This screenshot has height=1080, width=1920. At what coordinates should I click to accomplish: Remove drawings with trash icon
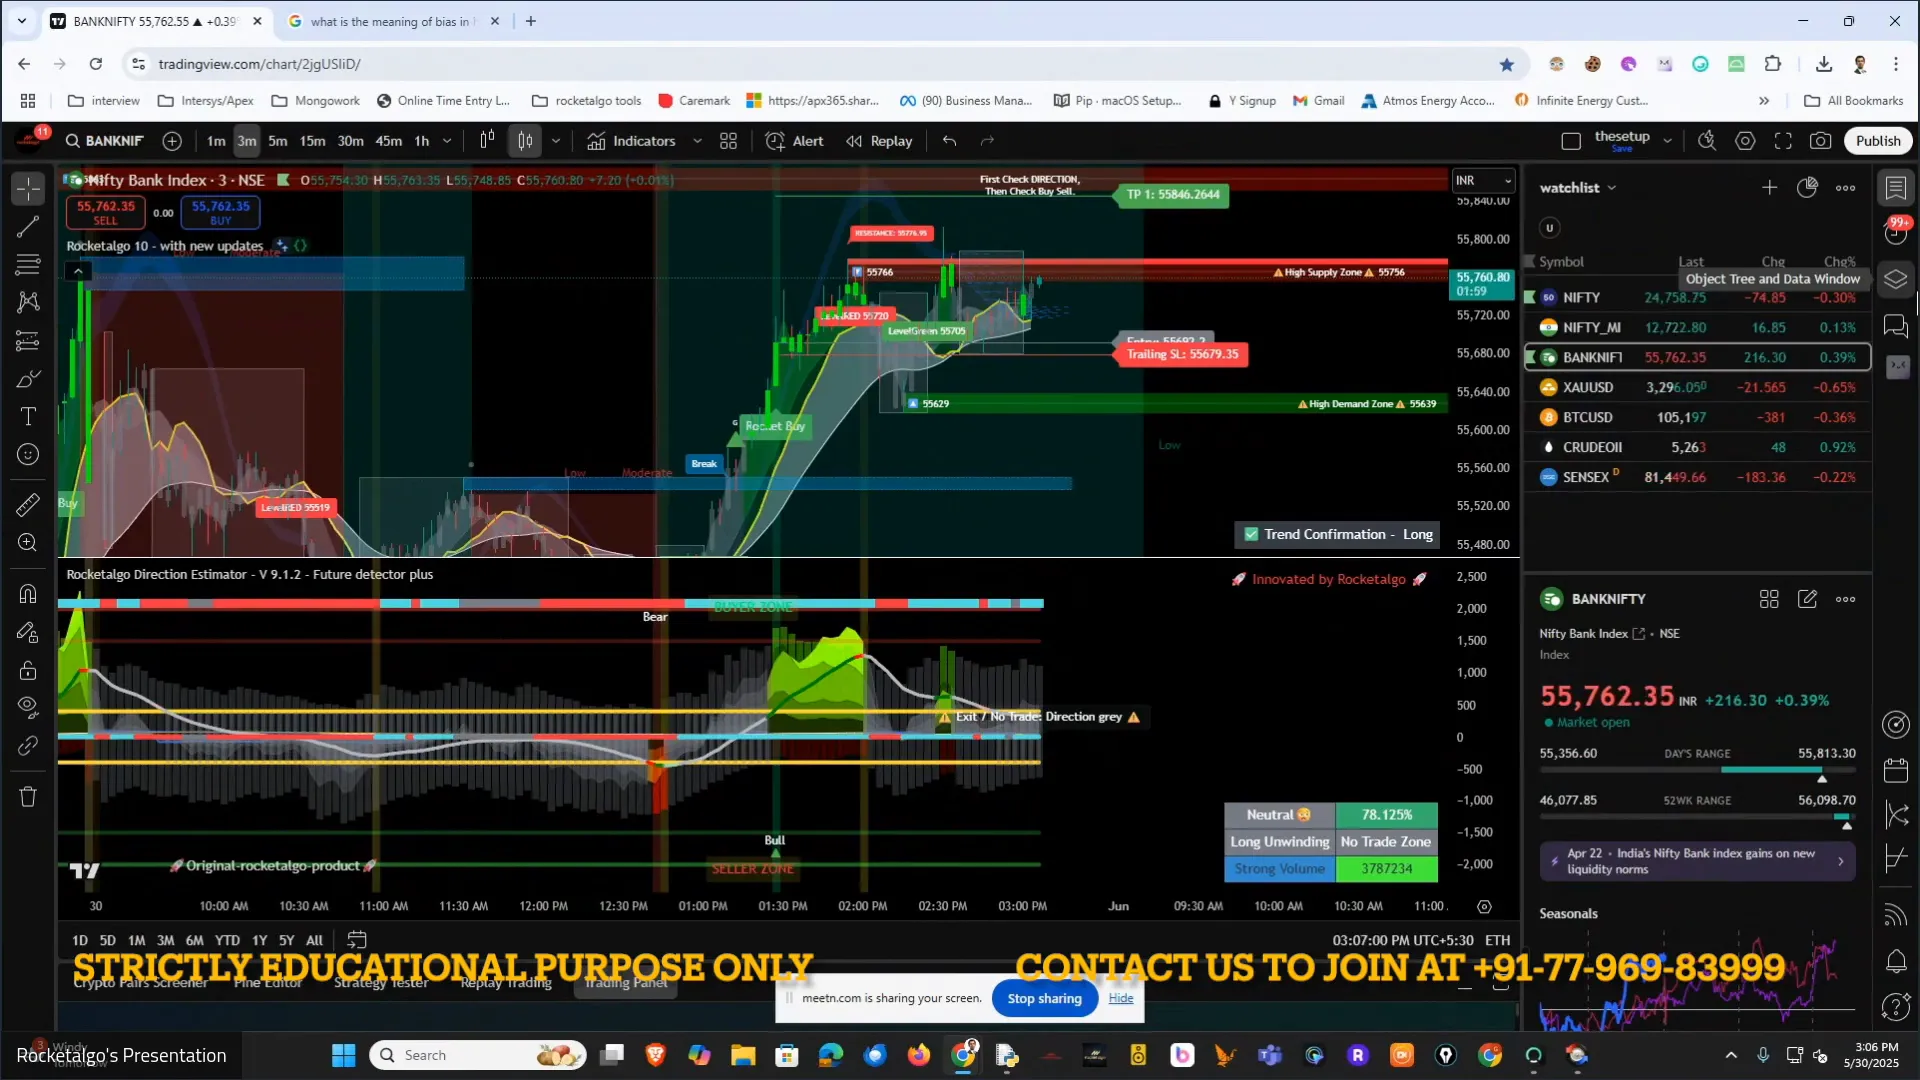click(x=28, y=797)
